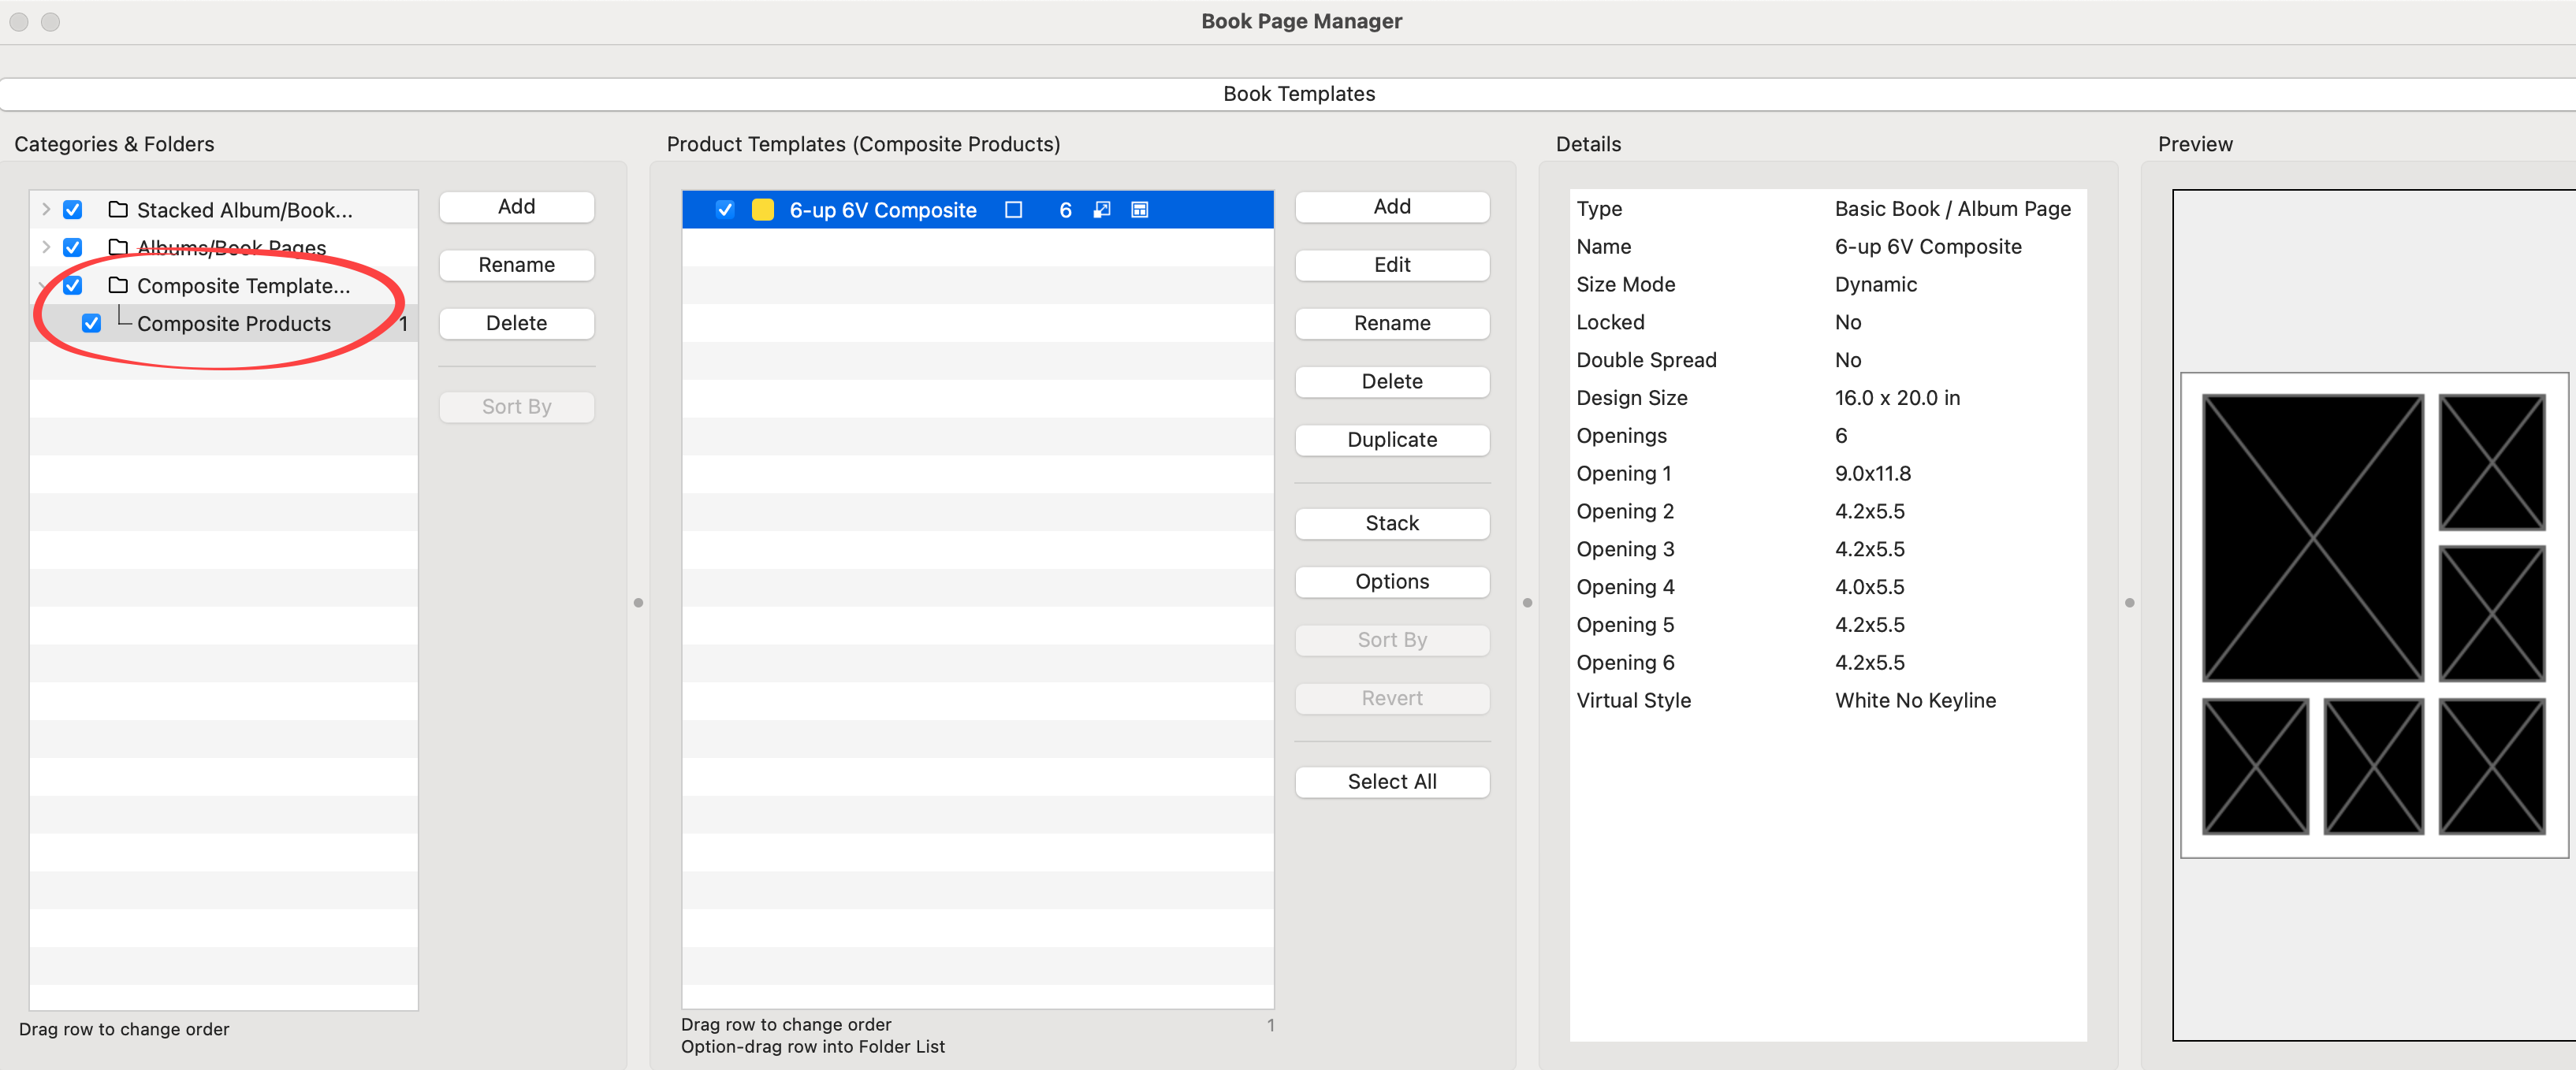The height and width of the screenshot is (1070, 2576).
Task: Collapse the Composite Template category
Action: click(x=44, y=286)
